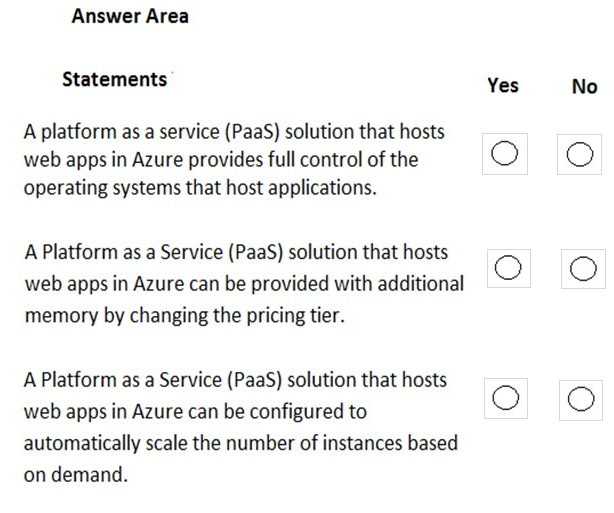Click the Answer Area heading
The width and height of the screenshot is (614, 513).
[x=130, y=16]
